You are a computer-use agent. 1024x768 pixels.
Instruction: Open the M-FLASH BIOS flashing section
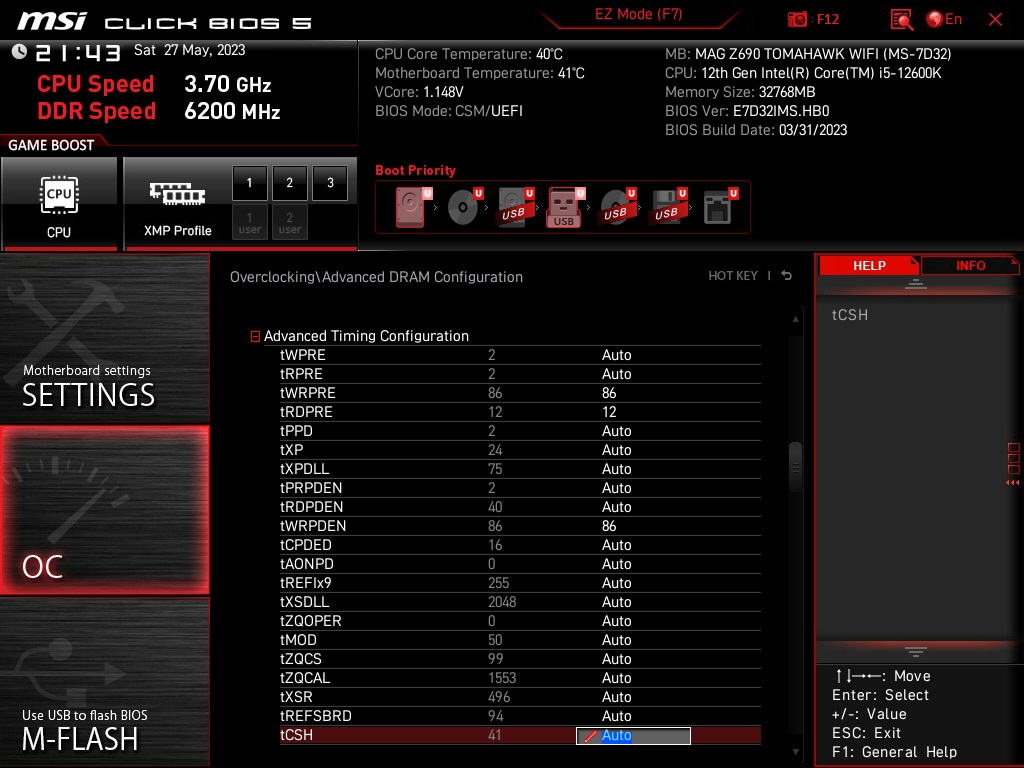pos(104,682)
